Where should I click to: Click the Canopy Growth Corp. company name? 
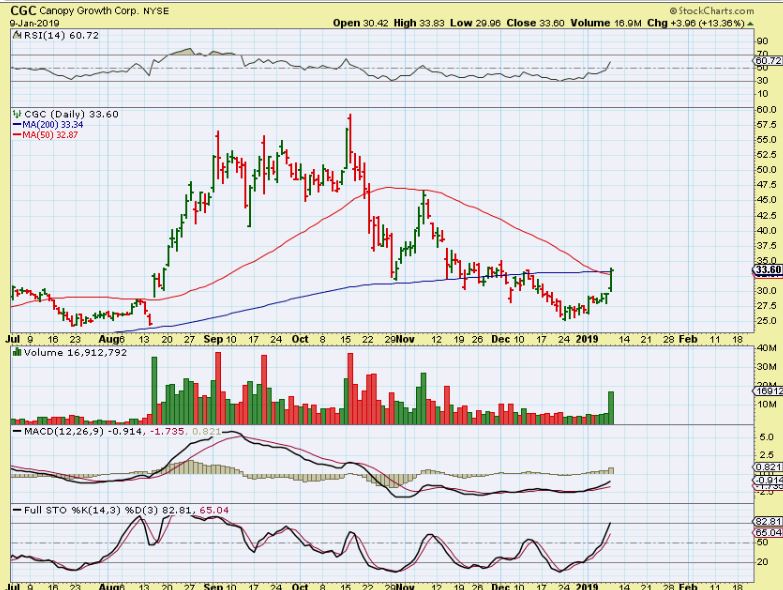click(89, 11)
